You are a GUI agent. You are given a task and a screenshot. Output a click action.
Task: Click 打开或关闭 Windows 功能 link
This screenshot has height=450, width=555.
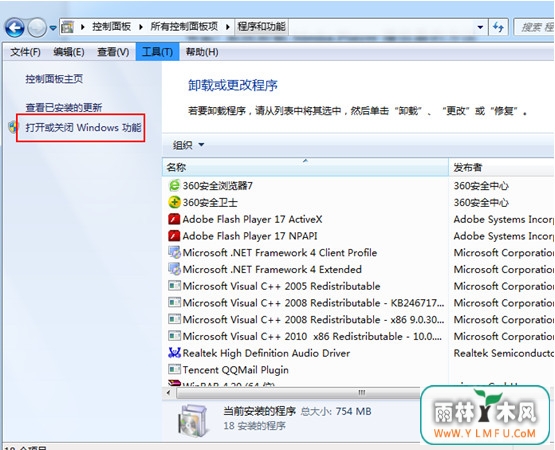tap(83, 127)
